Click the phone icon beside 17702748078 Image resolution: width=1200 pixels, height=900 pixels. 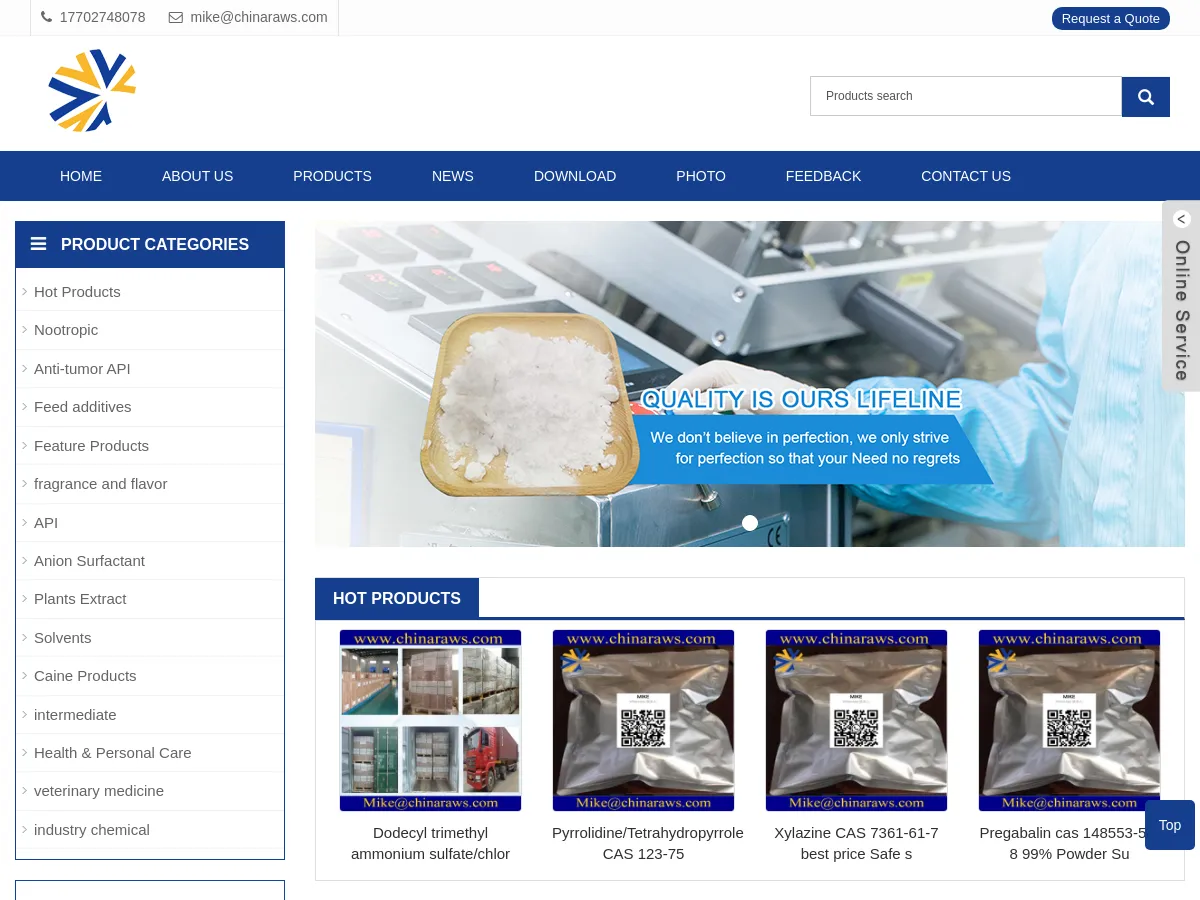tap(46, 17)
